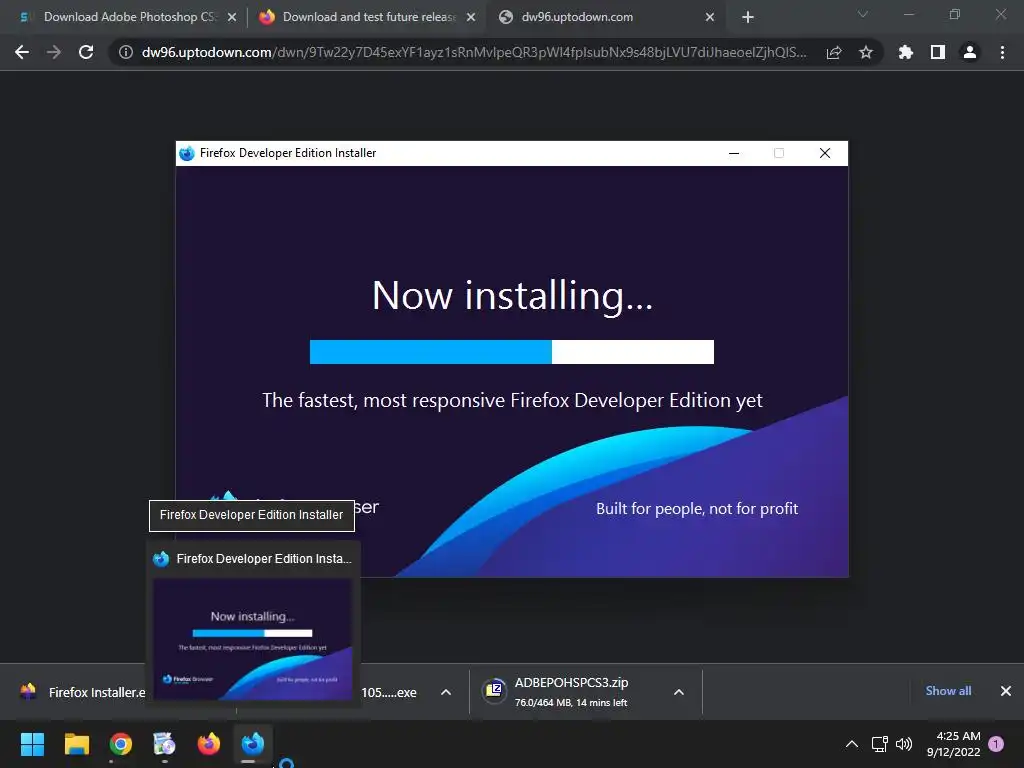
Task: Open the tab search chevron in the title bar
Action: point(863,14)
